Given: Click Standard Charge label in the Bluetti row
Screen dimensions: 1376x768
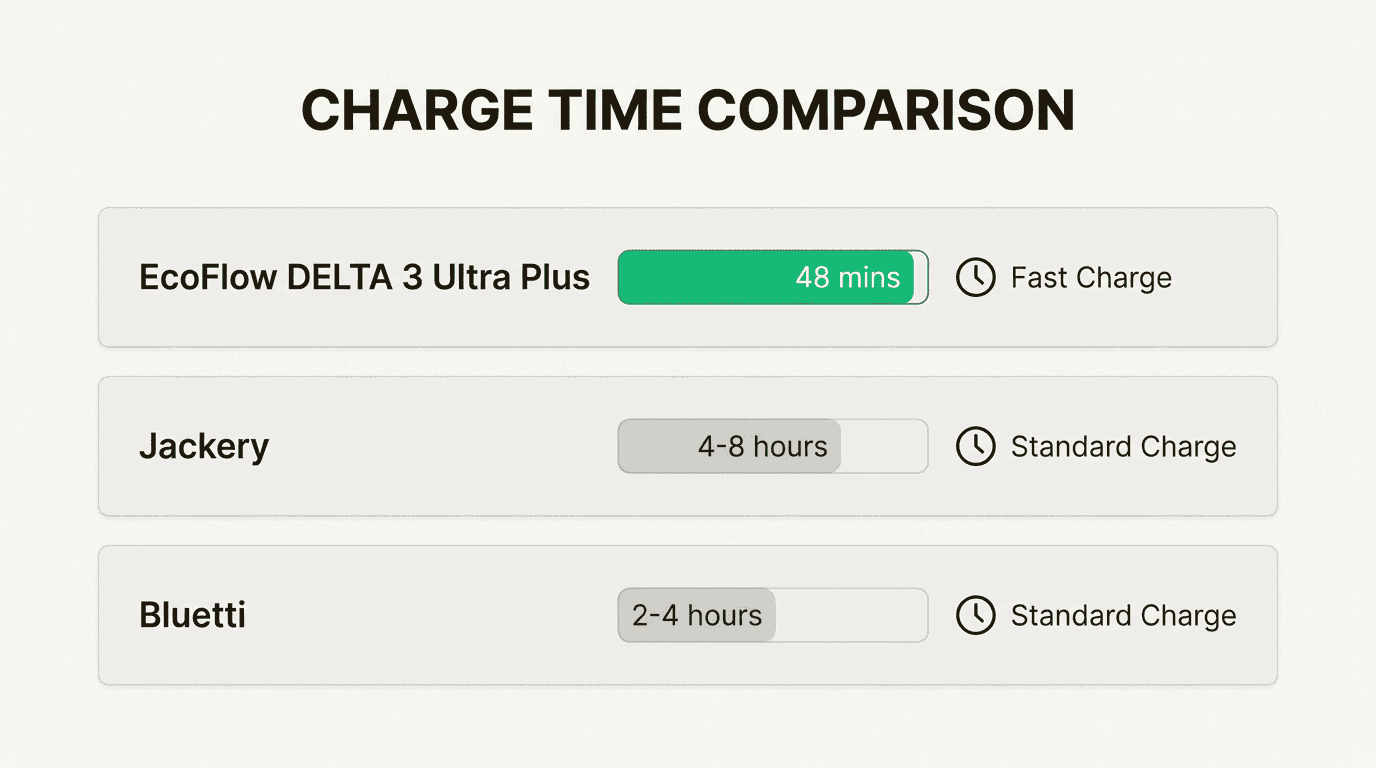Looking at the screenshot, I should (x=1123, y=615).
